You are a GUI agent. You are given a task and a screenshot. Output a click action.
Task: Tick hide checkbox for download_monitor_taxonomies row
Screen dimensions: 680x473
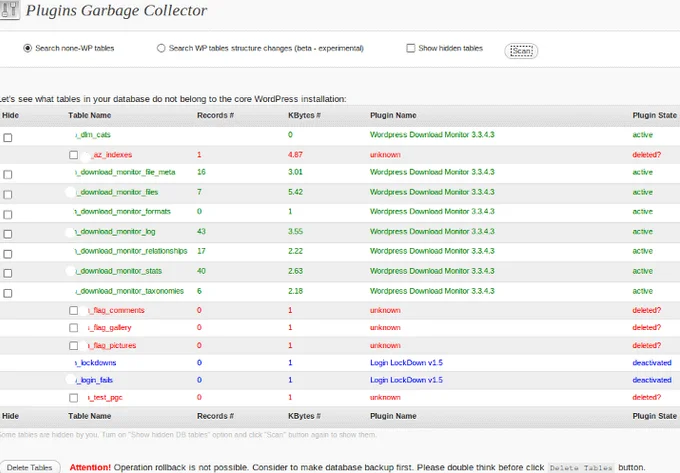(x=8, y=292)
